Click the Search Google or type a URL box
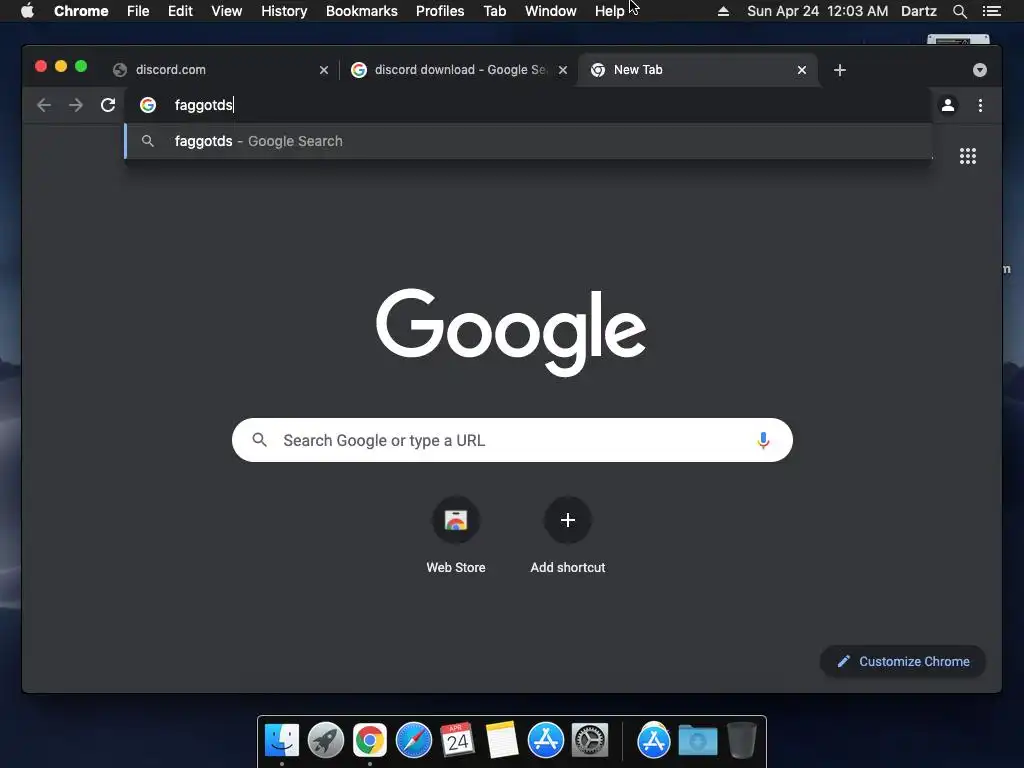1024x768 pixels. pyautogui.click(x=512, y=440)
